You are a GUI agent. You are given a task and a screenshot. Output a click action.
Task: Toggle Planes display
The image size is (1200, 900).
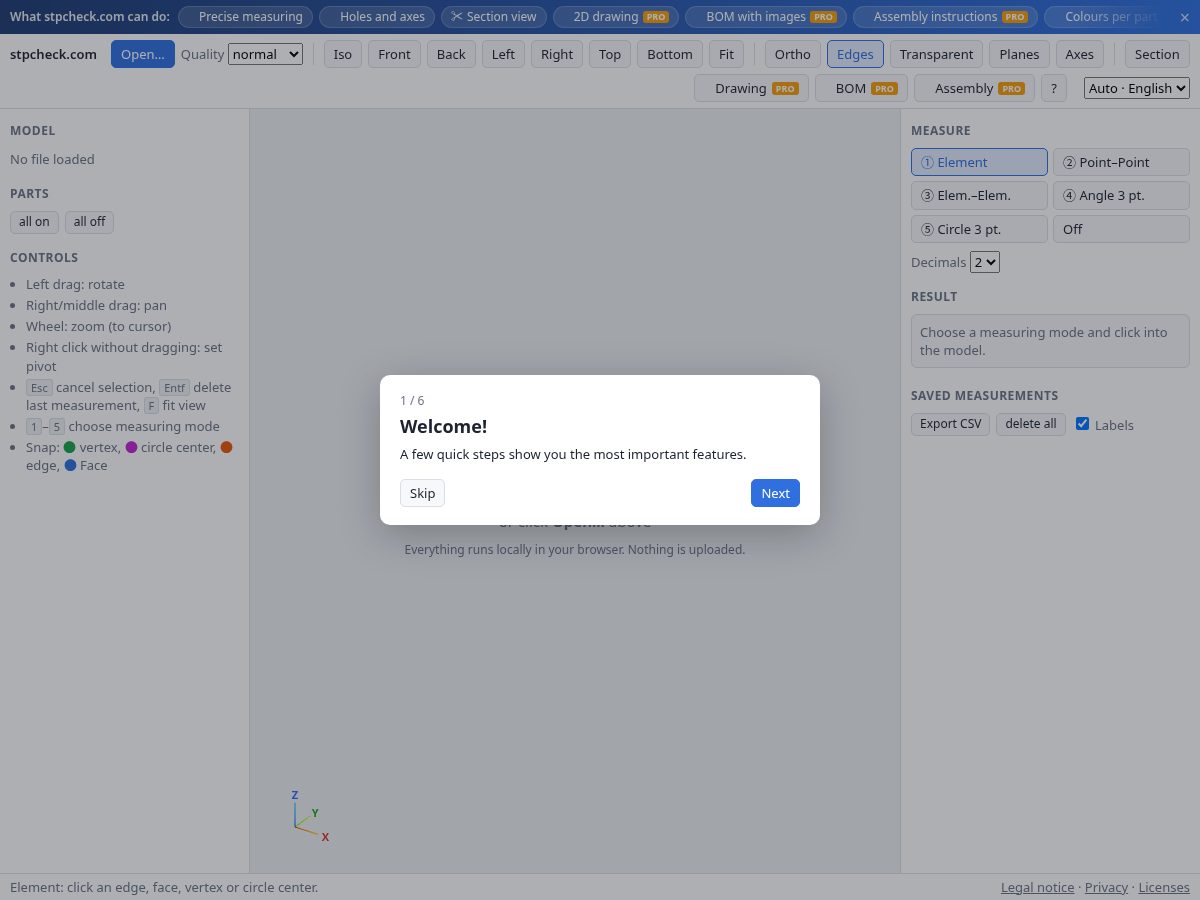tap(1019, 54)
